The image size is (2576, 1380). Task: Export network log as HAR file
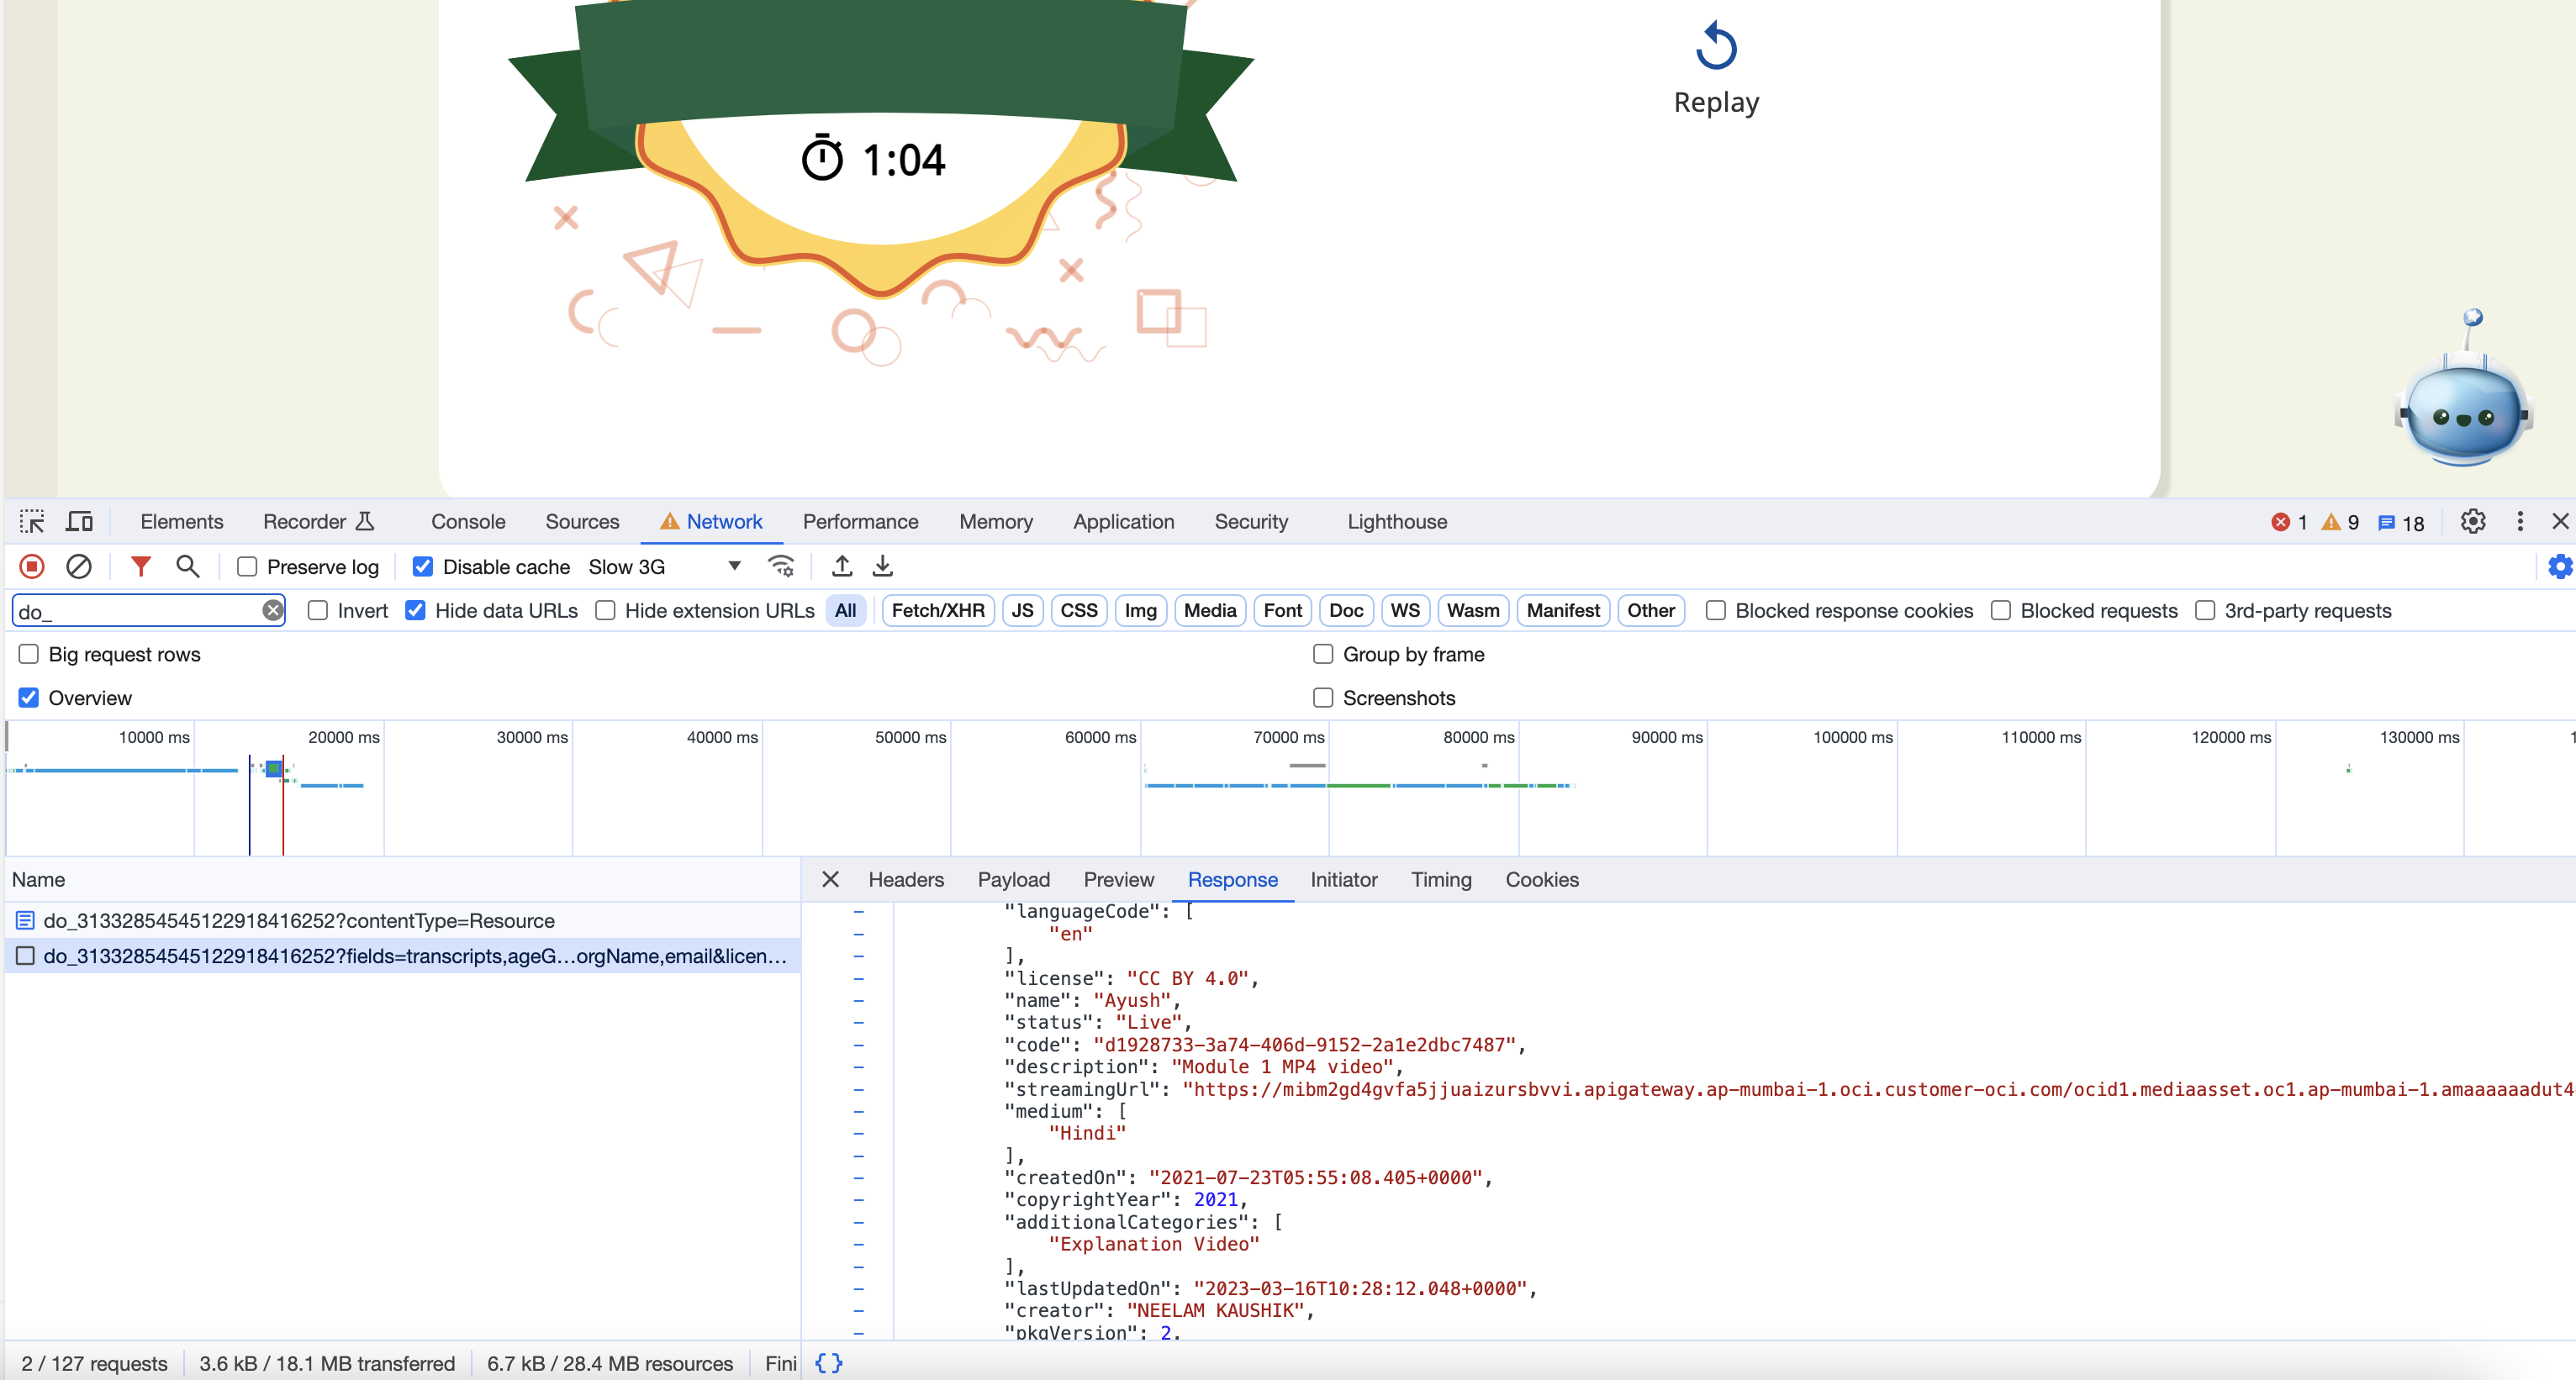pos(882,566)
